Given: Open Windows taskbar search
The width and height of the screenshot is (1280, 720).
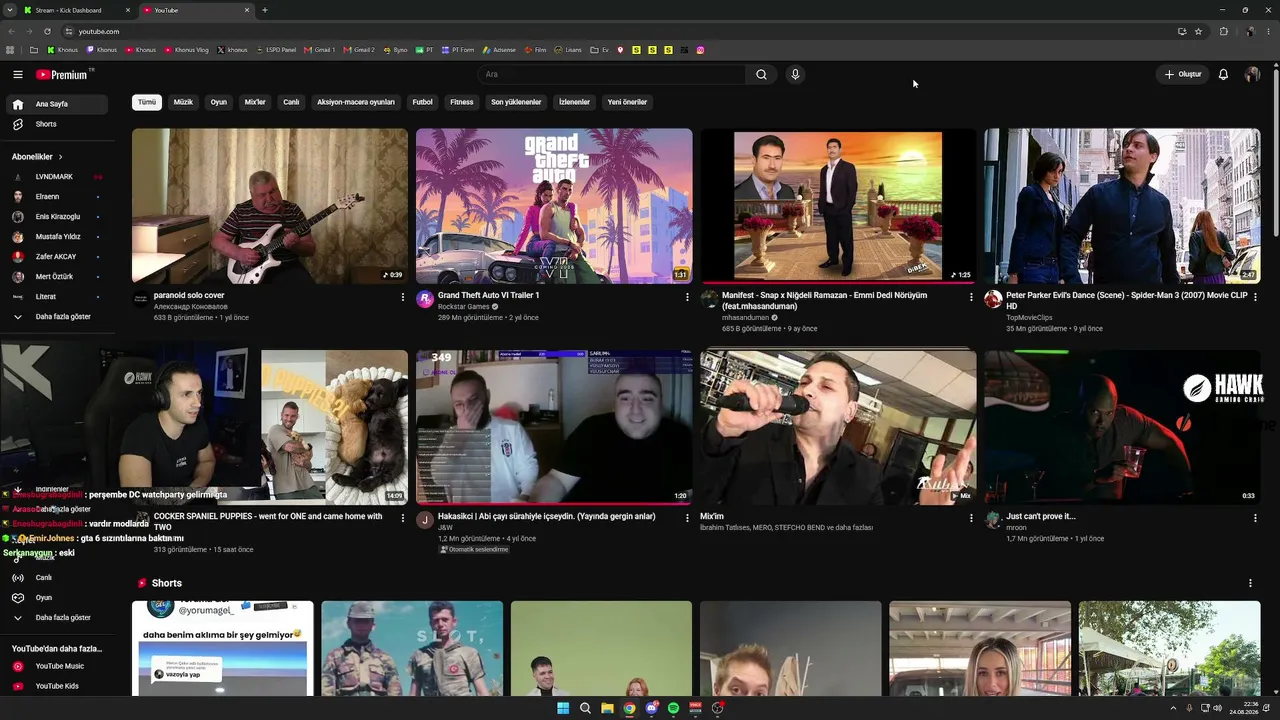Looking at the screenshot, I should tap(585, 708).
